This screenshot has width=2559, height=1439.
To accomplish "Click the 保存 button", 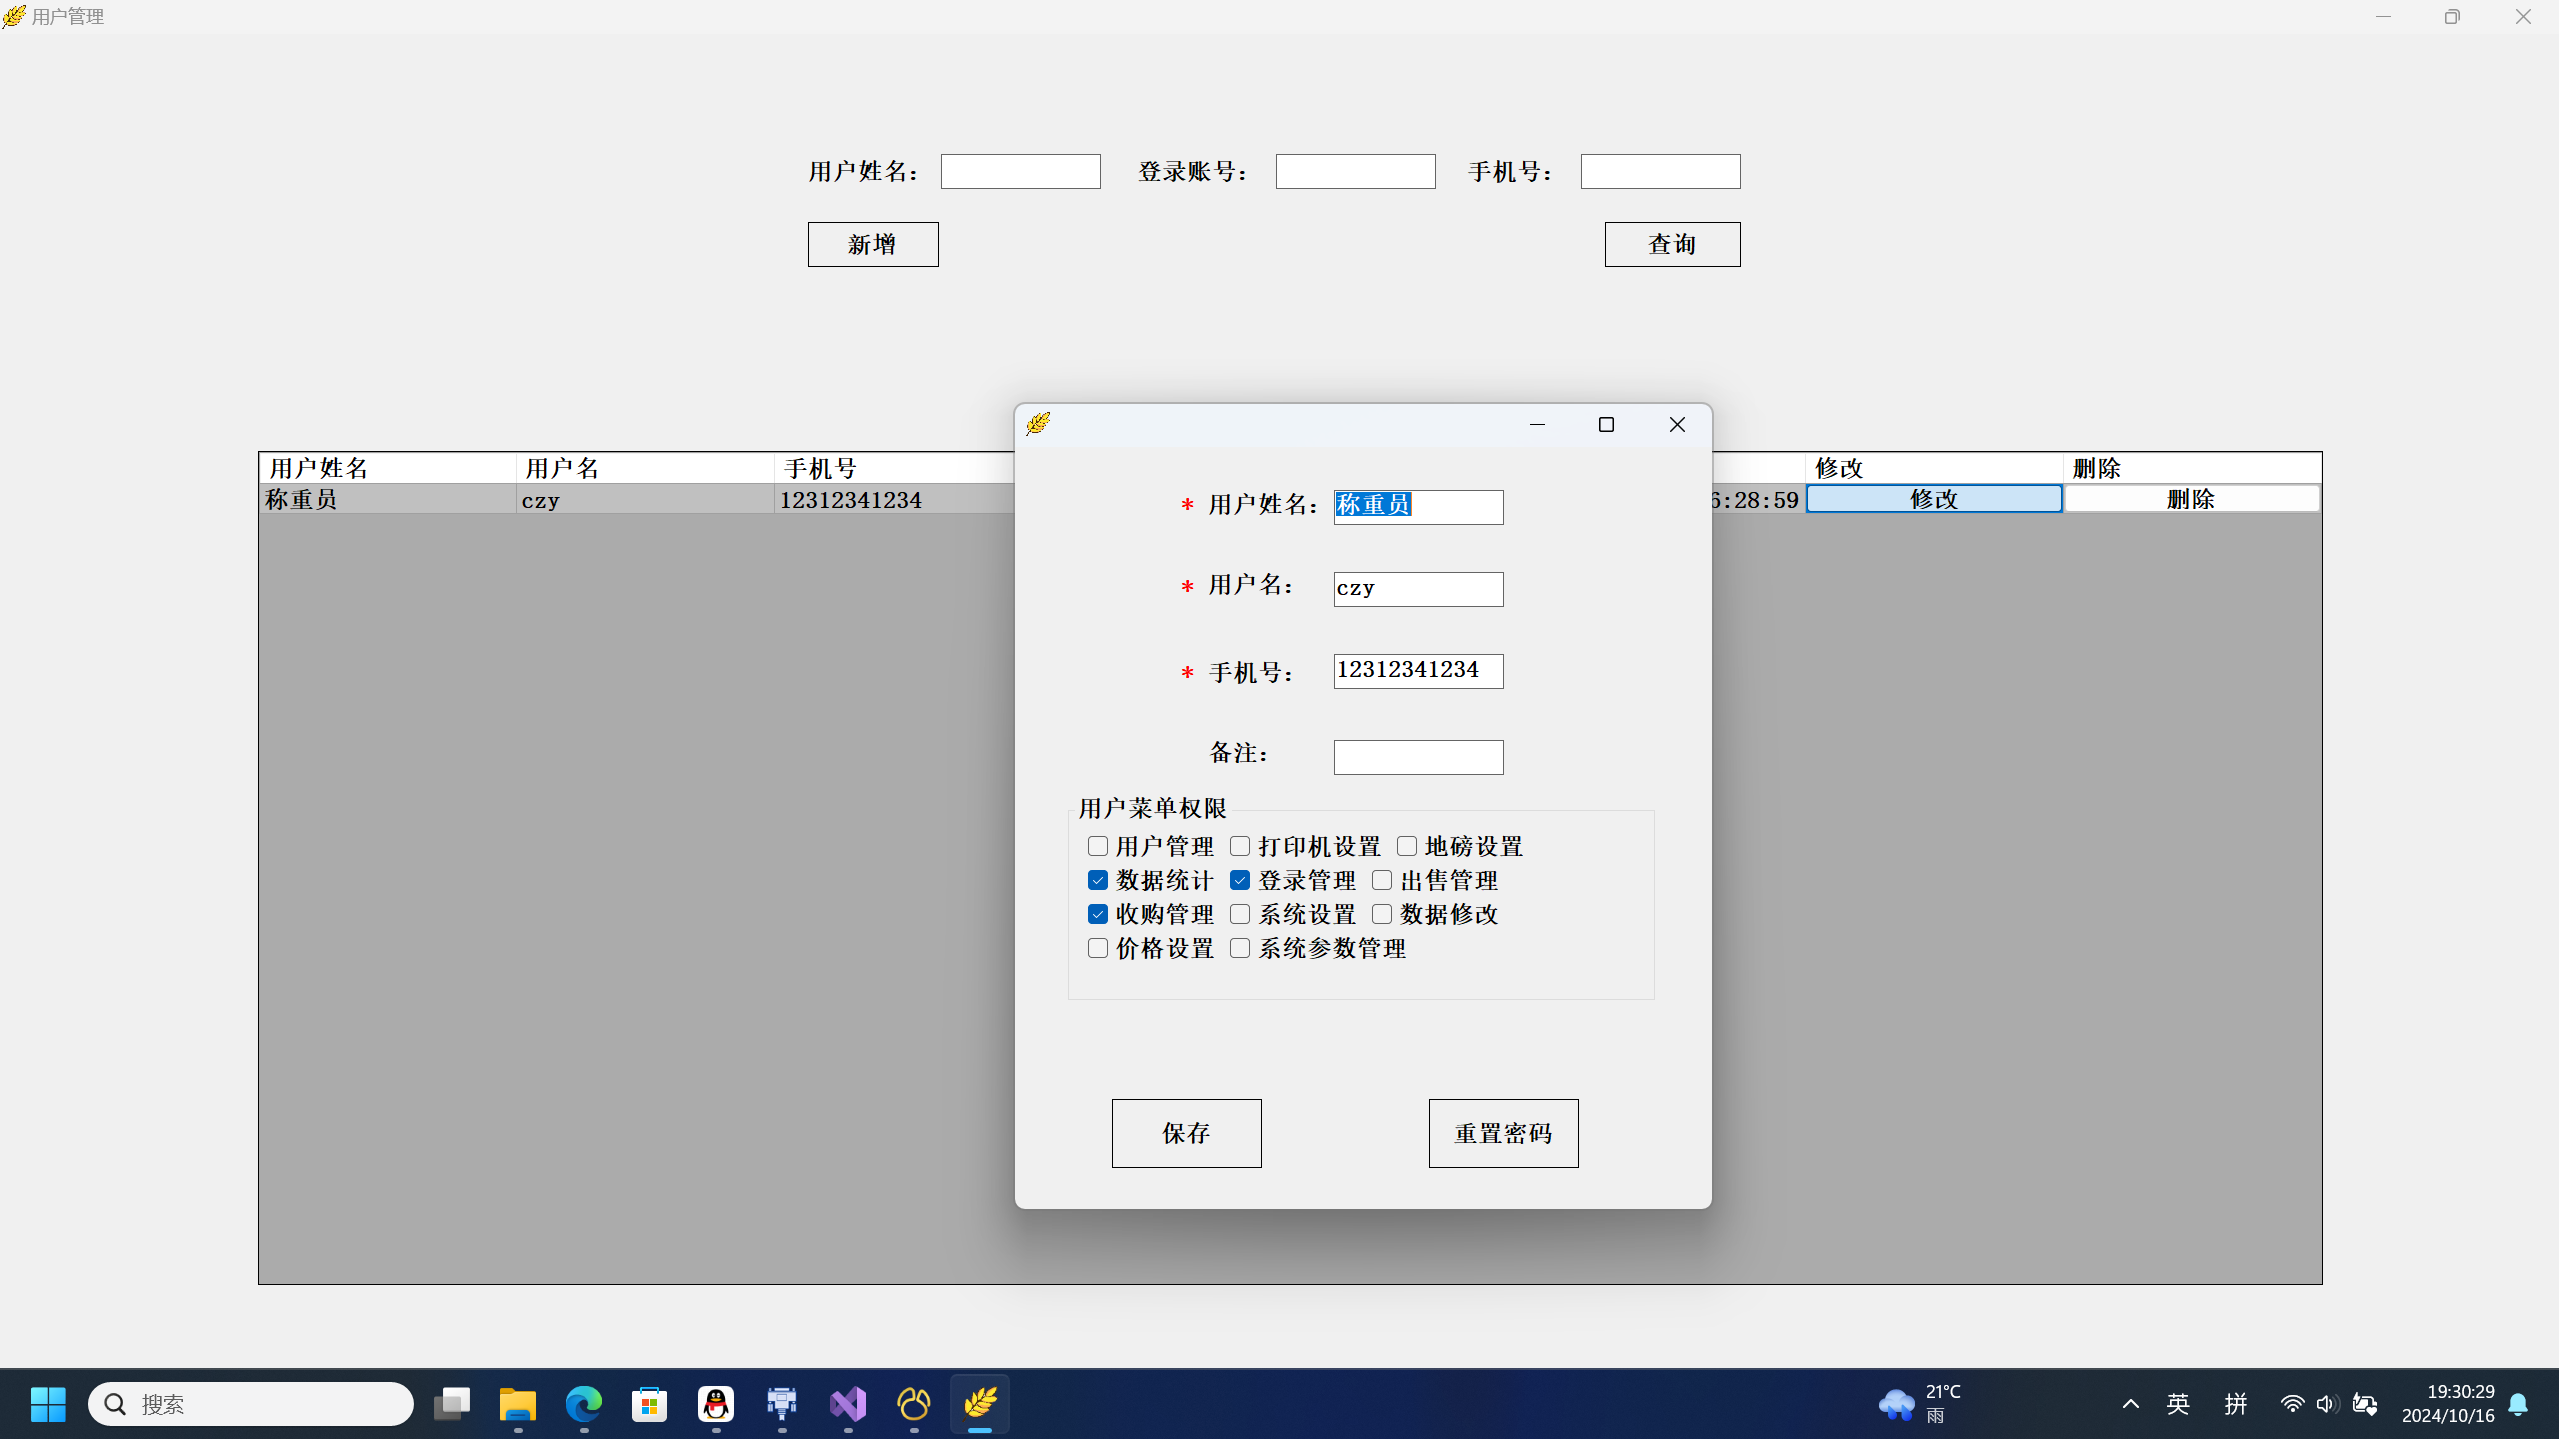I will point(1186,1133).
